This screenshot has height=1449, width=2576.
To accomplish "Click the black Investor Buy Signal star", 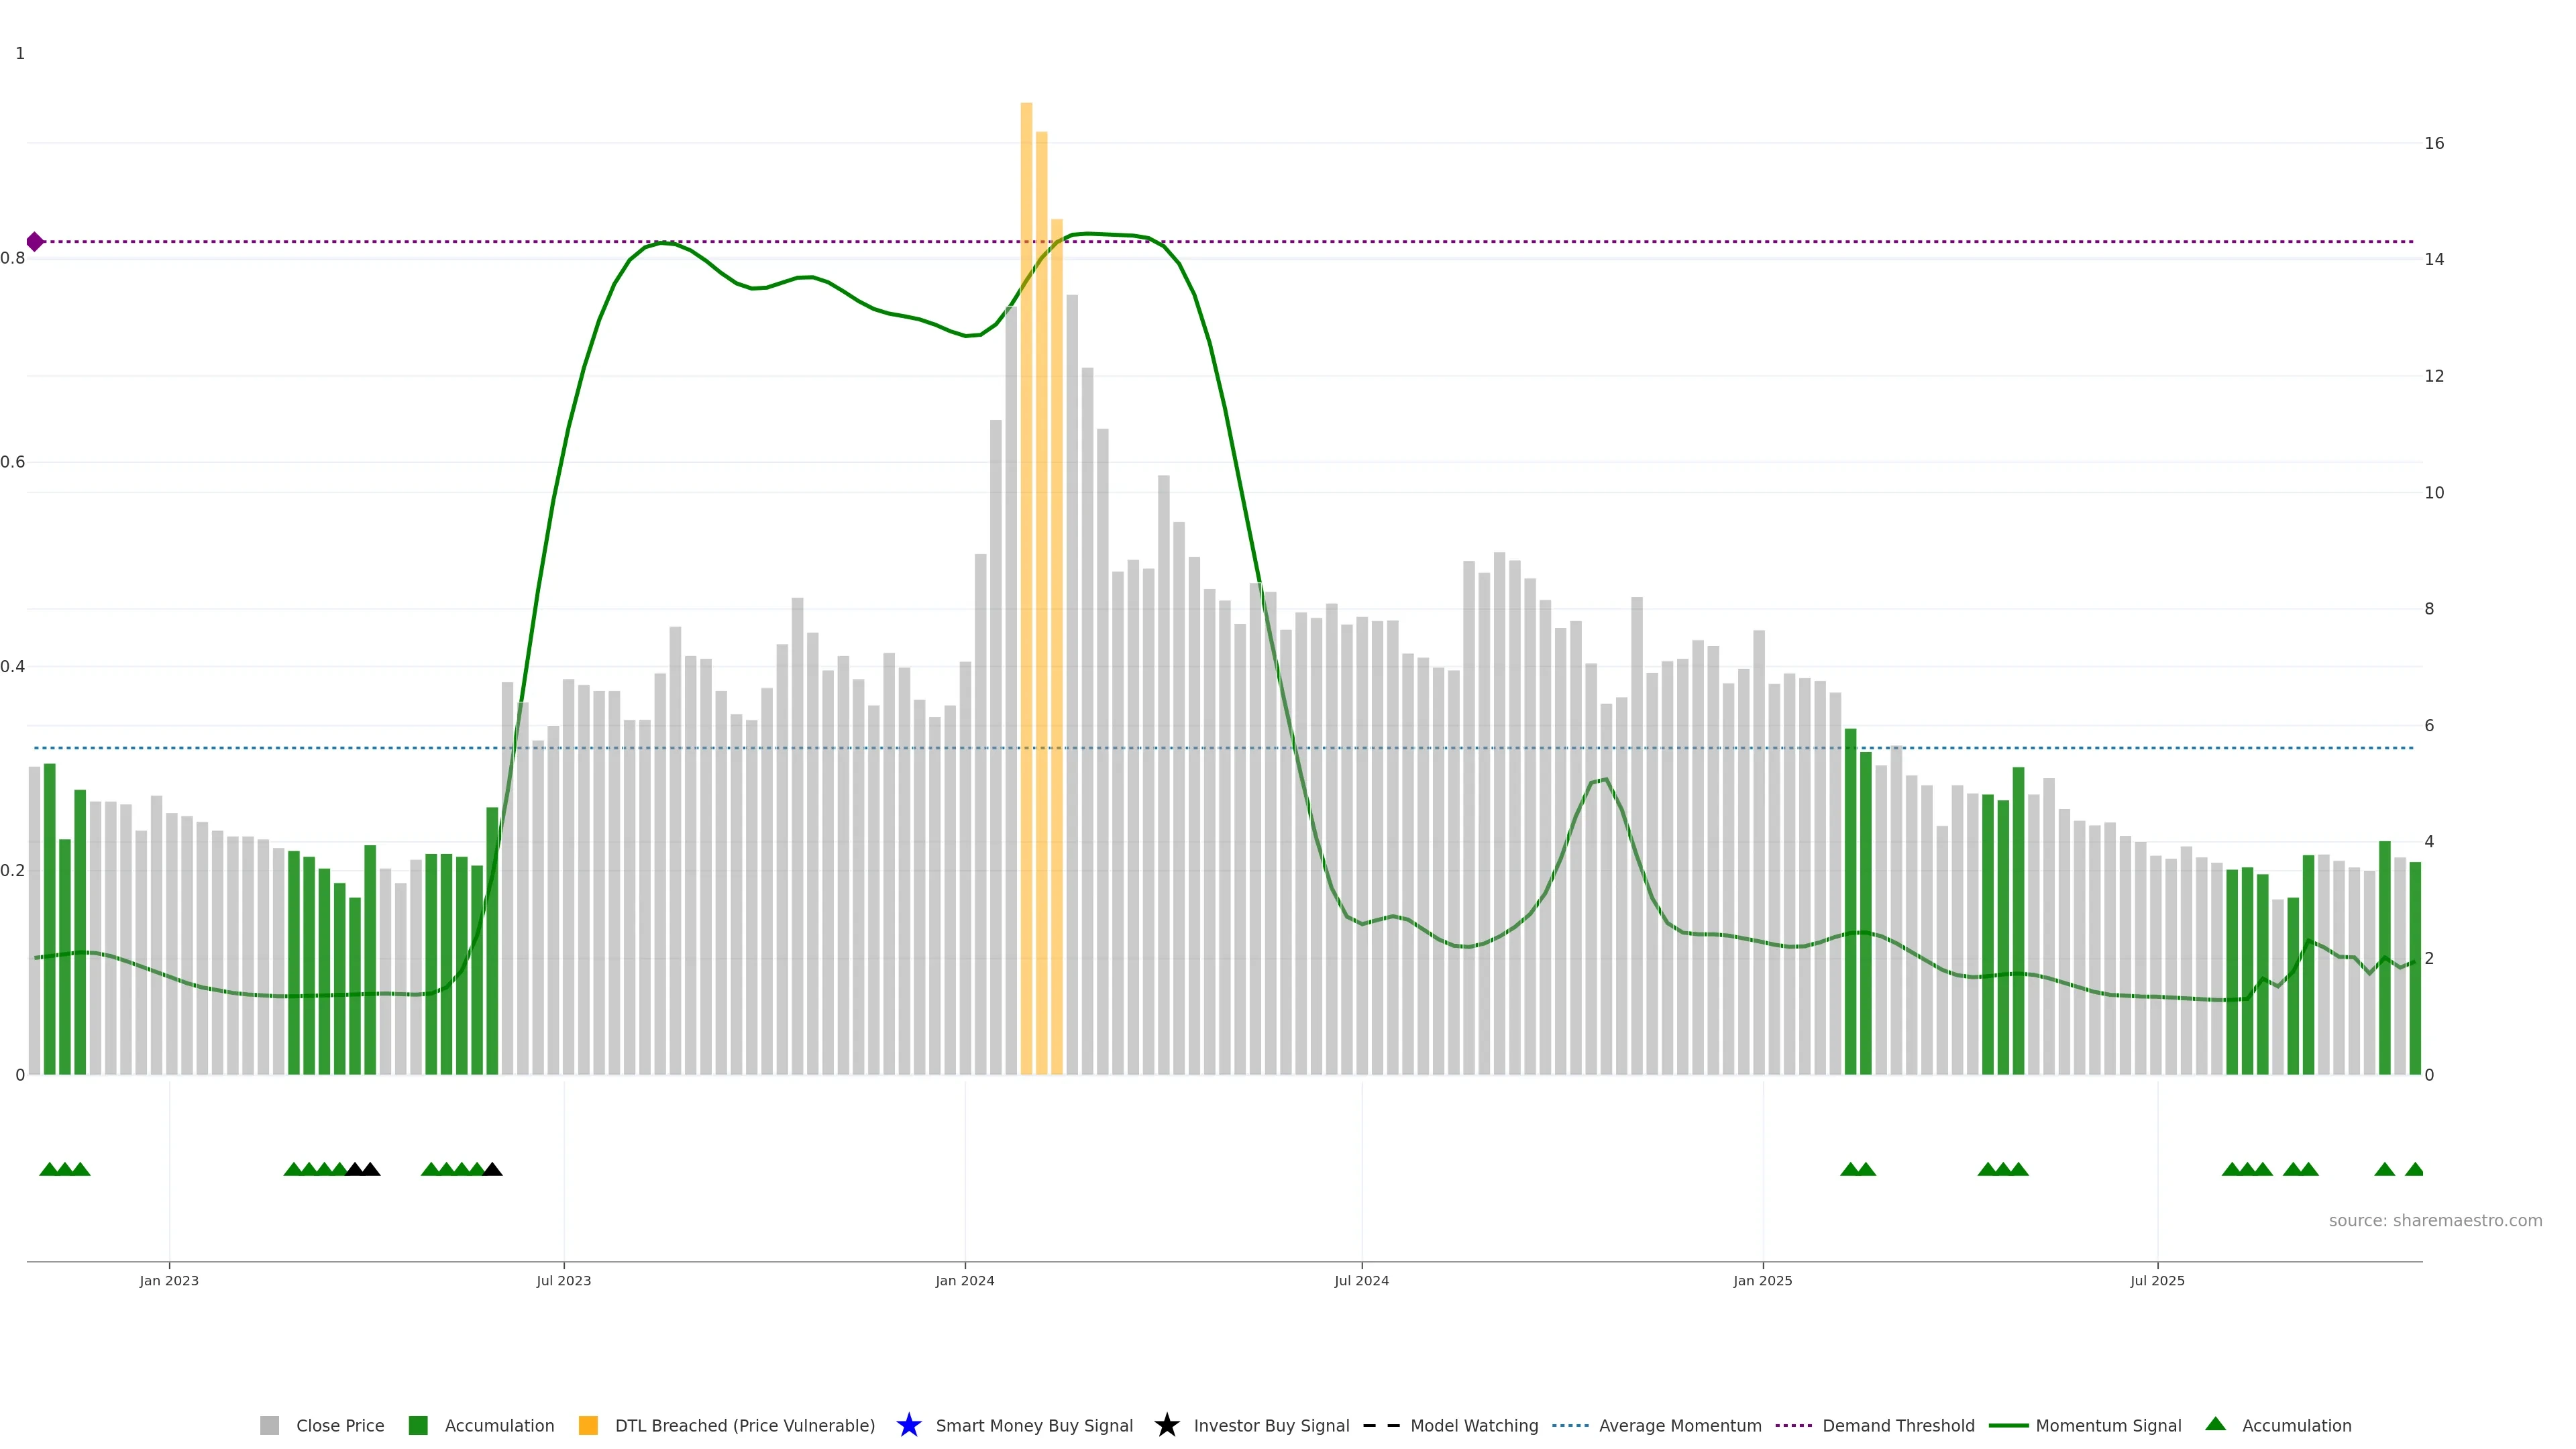I will coord(1166,1425).
